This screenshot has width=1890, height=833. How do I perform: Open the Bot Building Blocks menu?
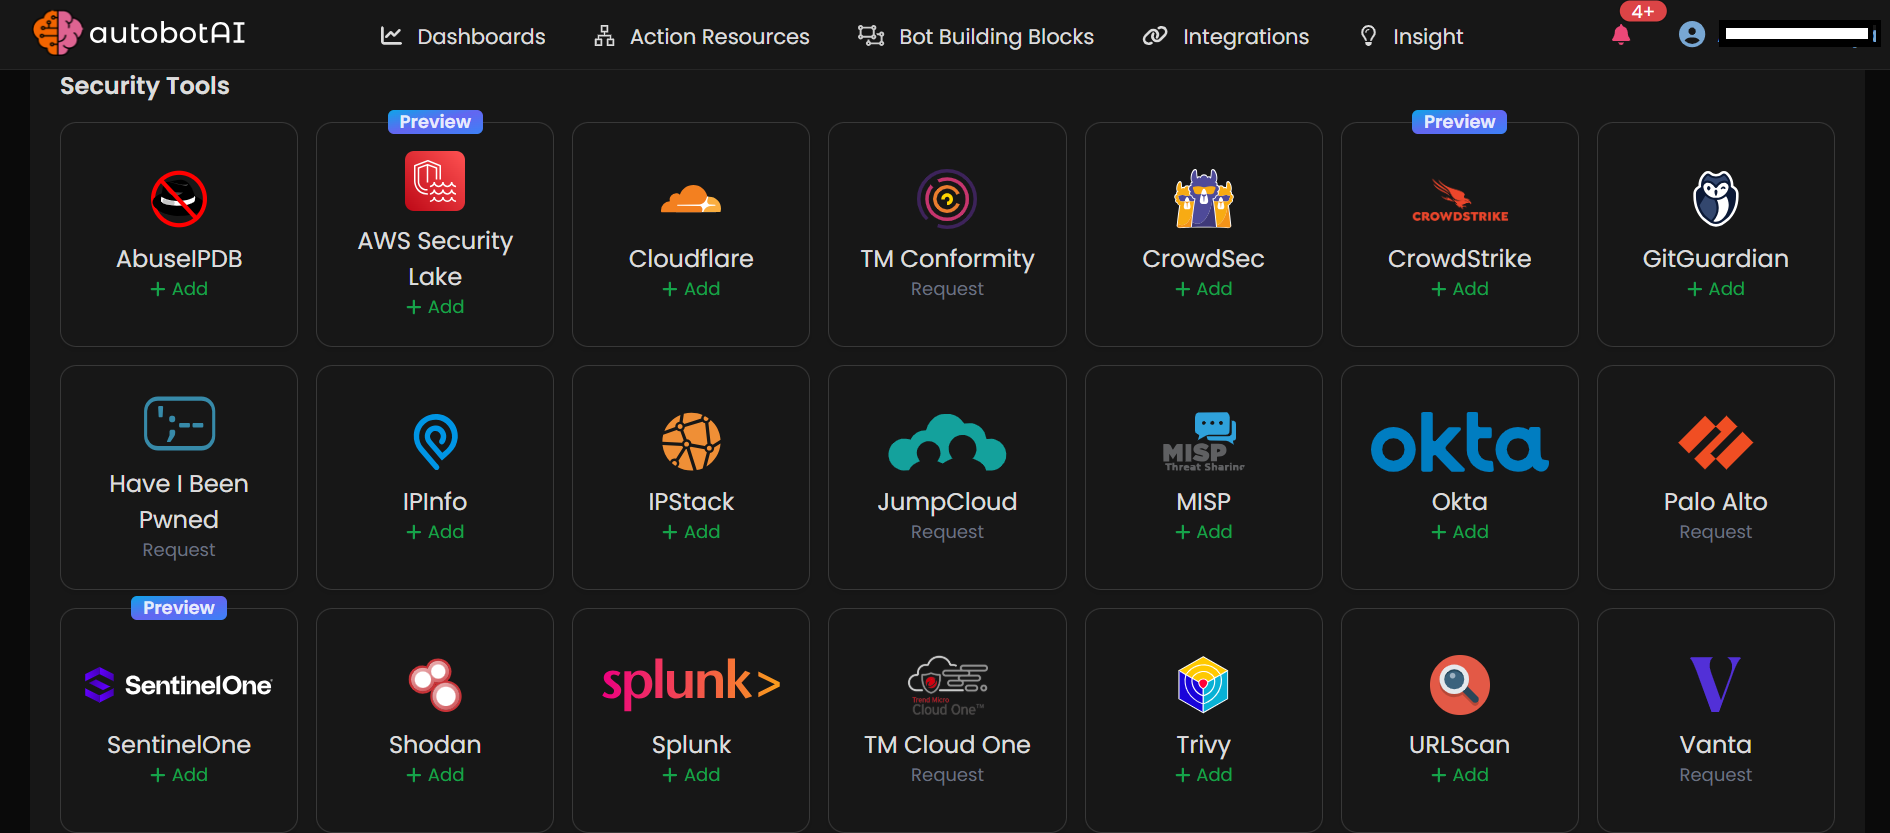pyautogui.click(x=976, y=36)
